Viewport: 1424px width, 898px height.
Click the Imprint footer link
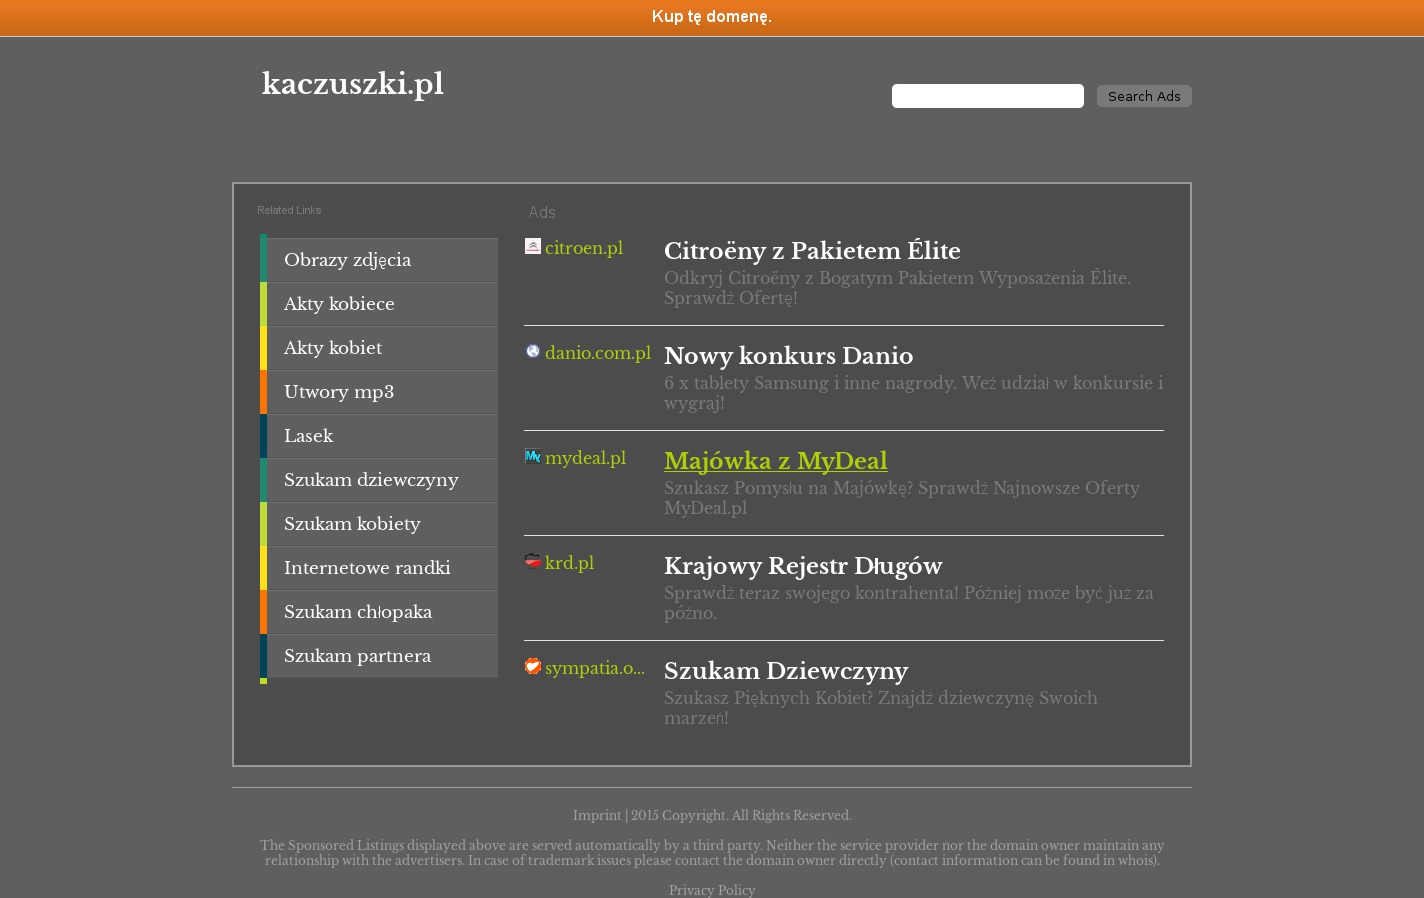tap(596, 816)
